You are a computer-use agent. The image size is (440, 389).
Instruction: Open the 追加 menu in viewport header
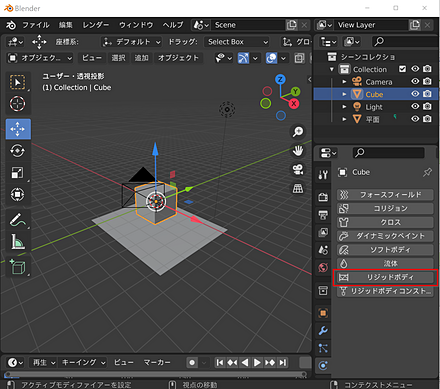tap(141, 58)
